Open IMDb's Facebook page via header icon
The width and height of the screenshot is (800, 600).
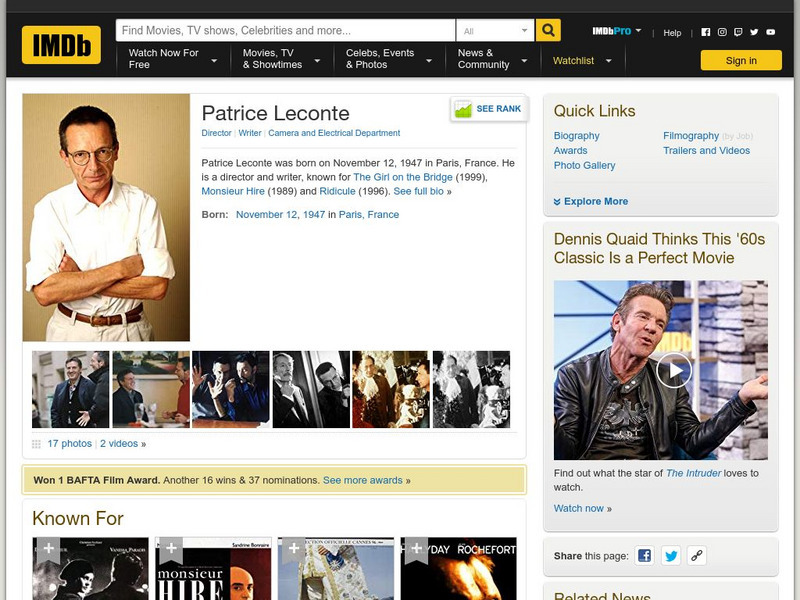coord(706,31)
